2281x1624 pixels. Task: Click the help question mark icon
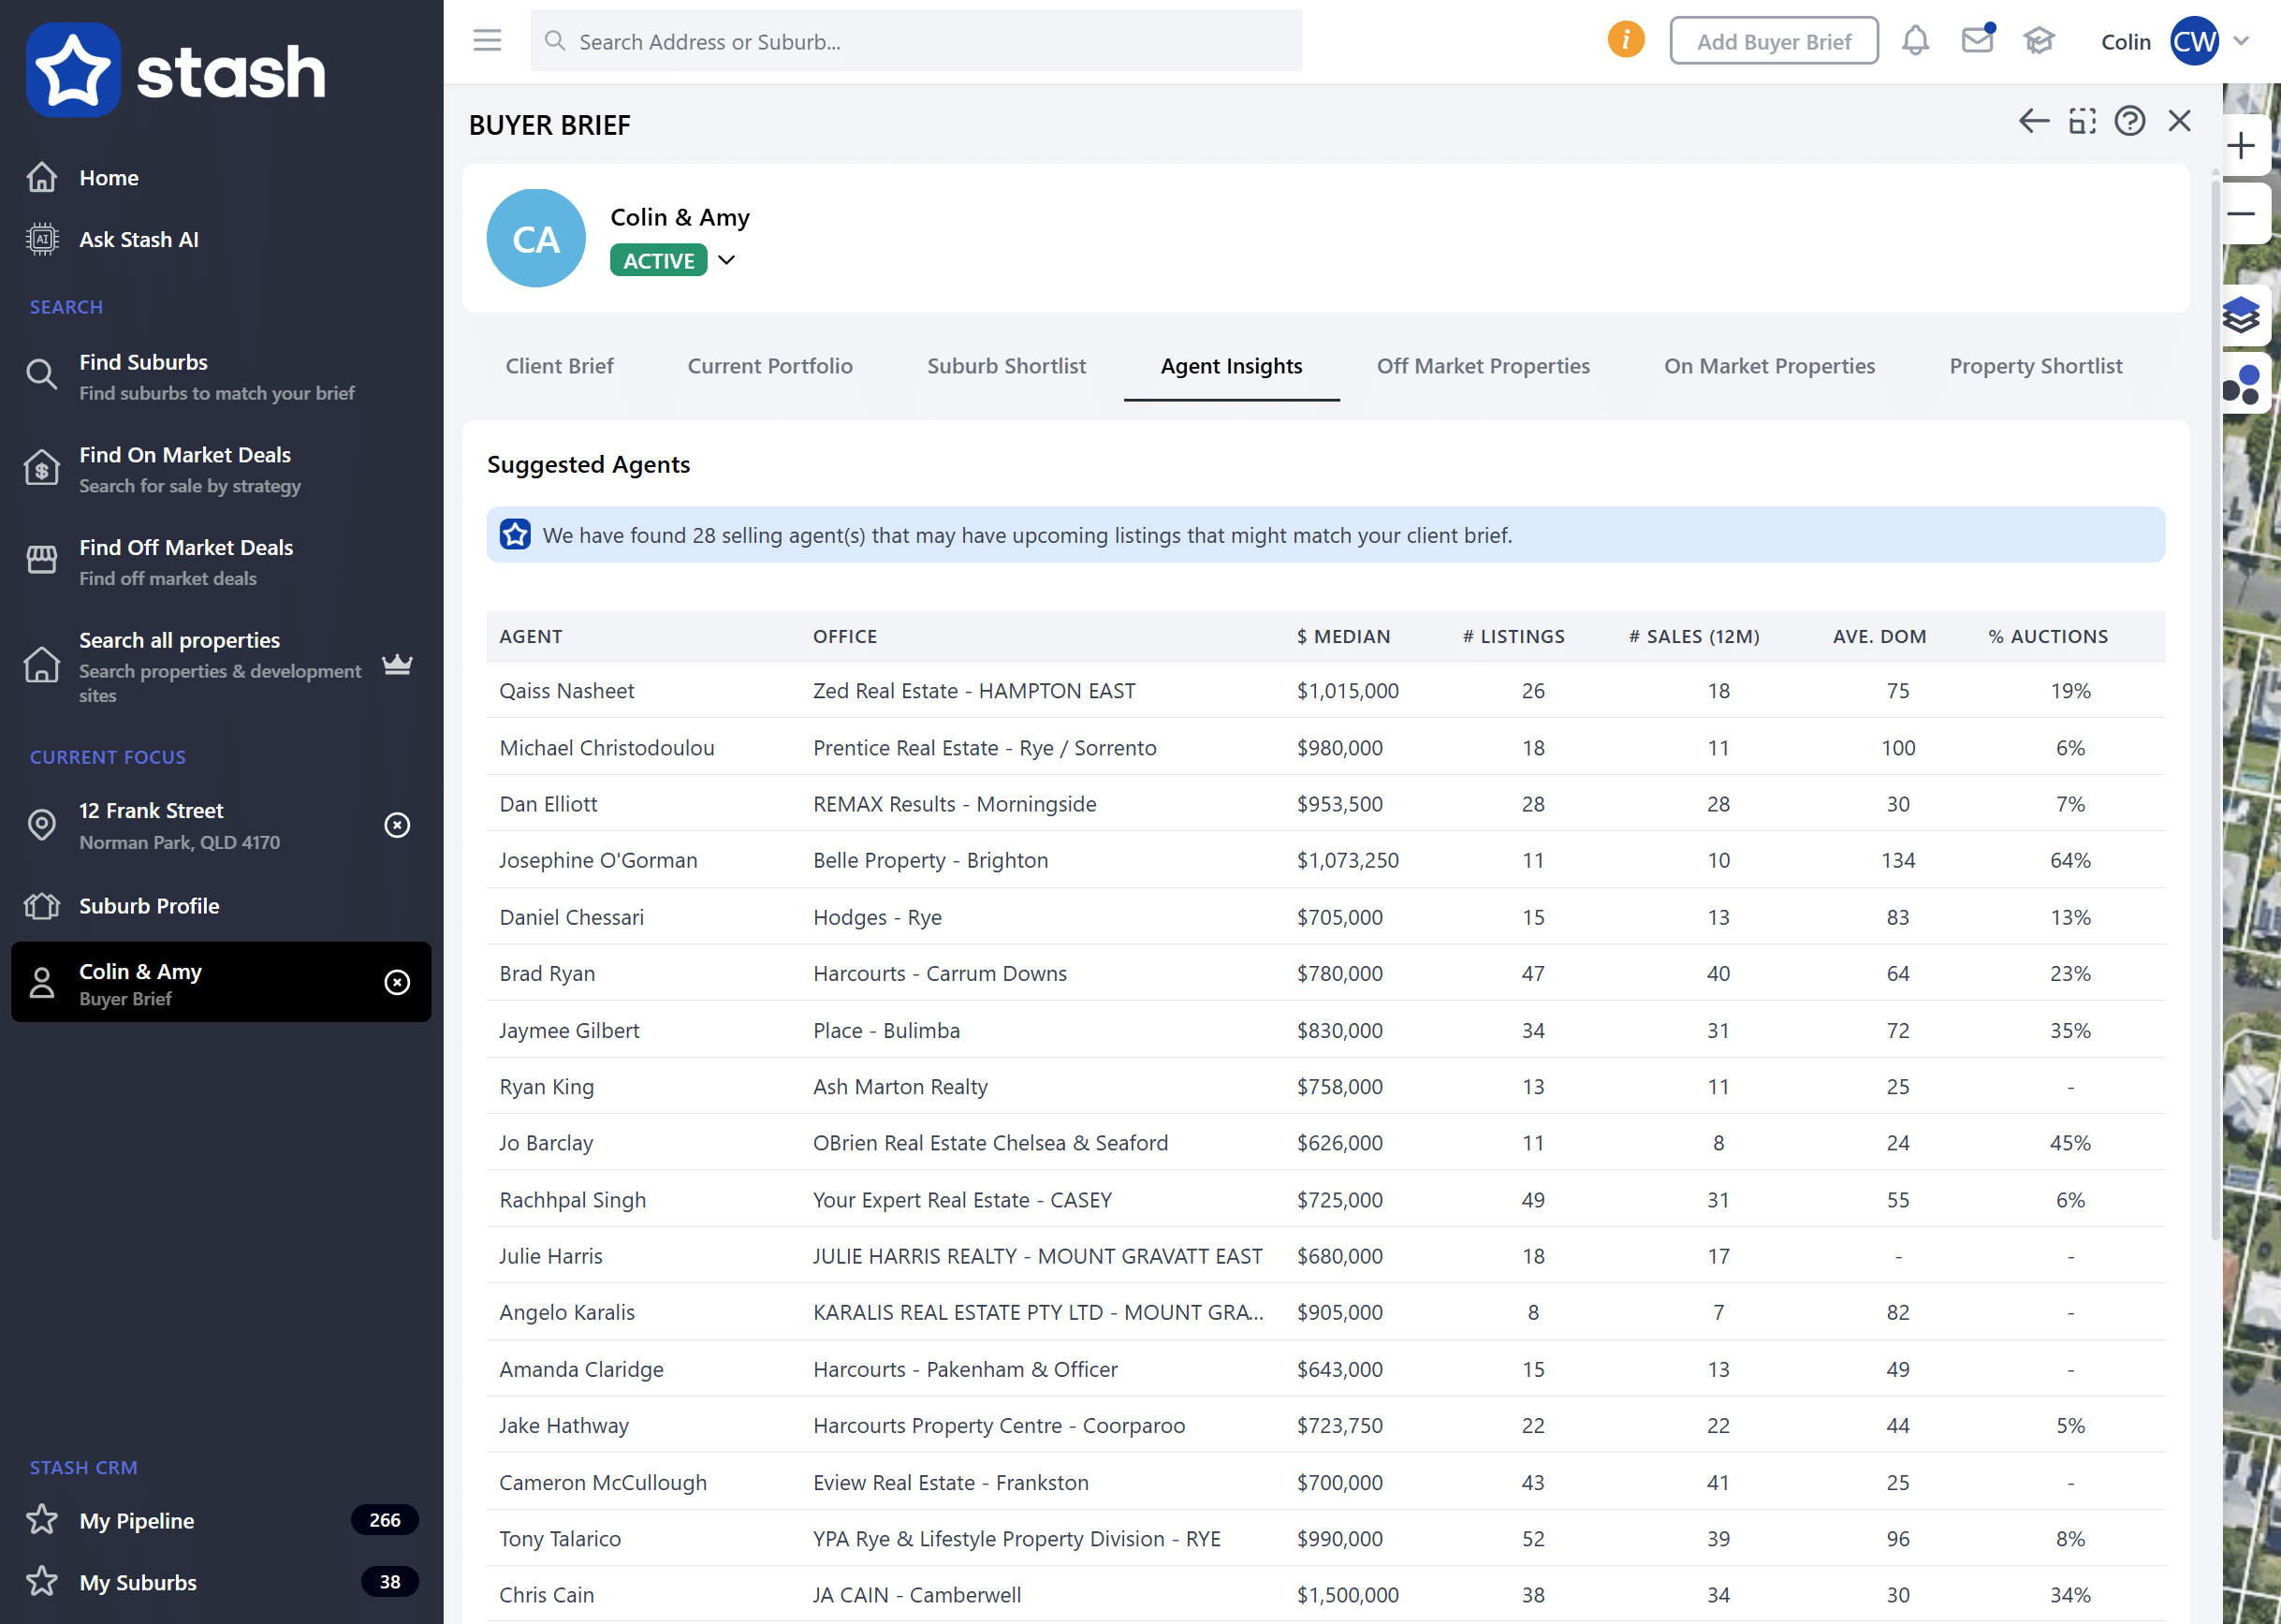[x=2129, y=122]
